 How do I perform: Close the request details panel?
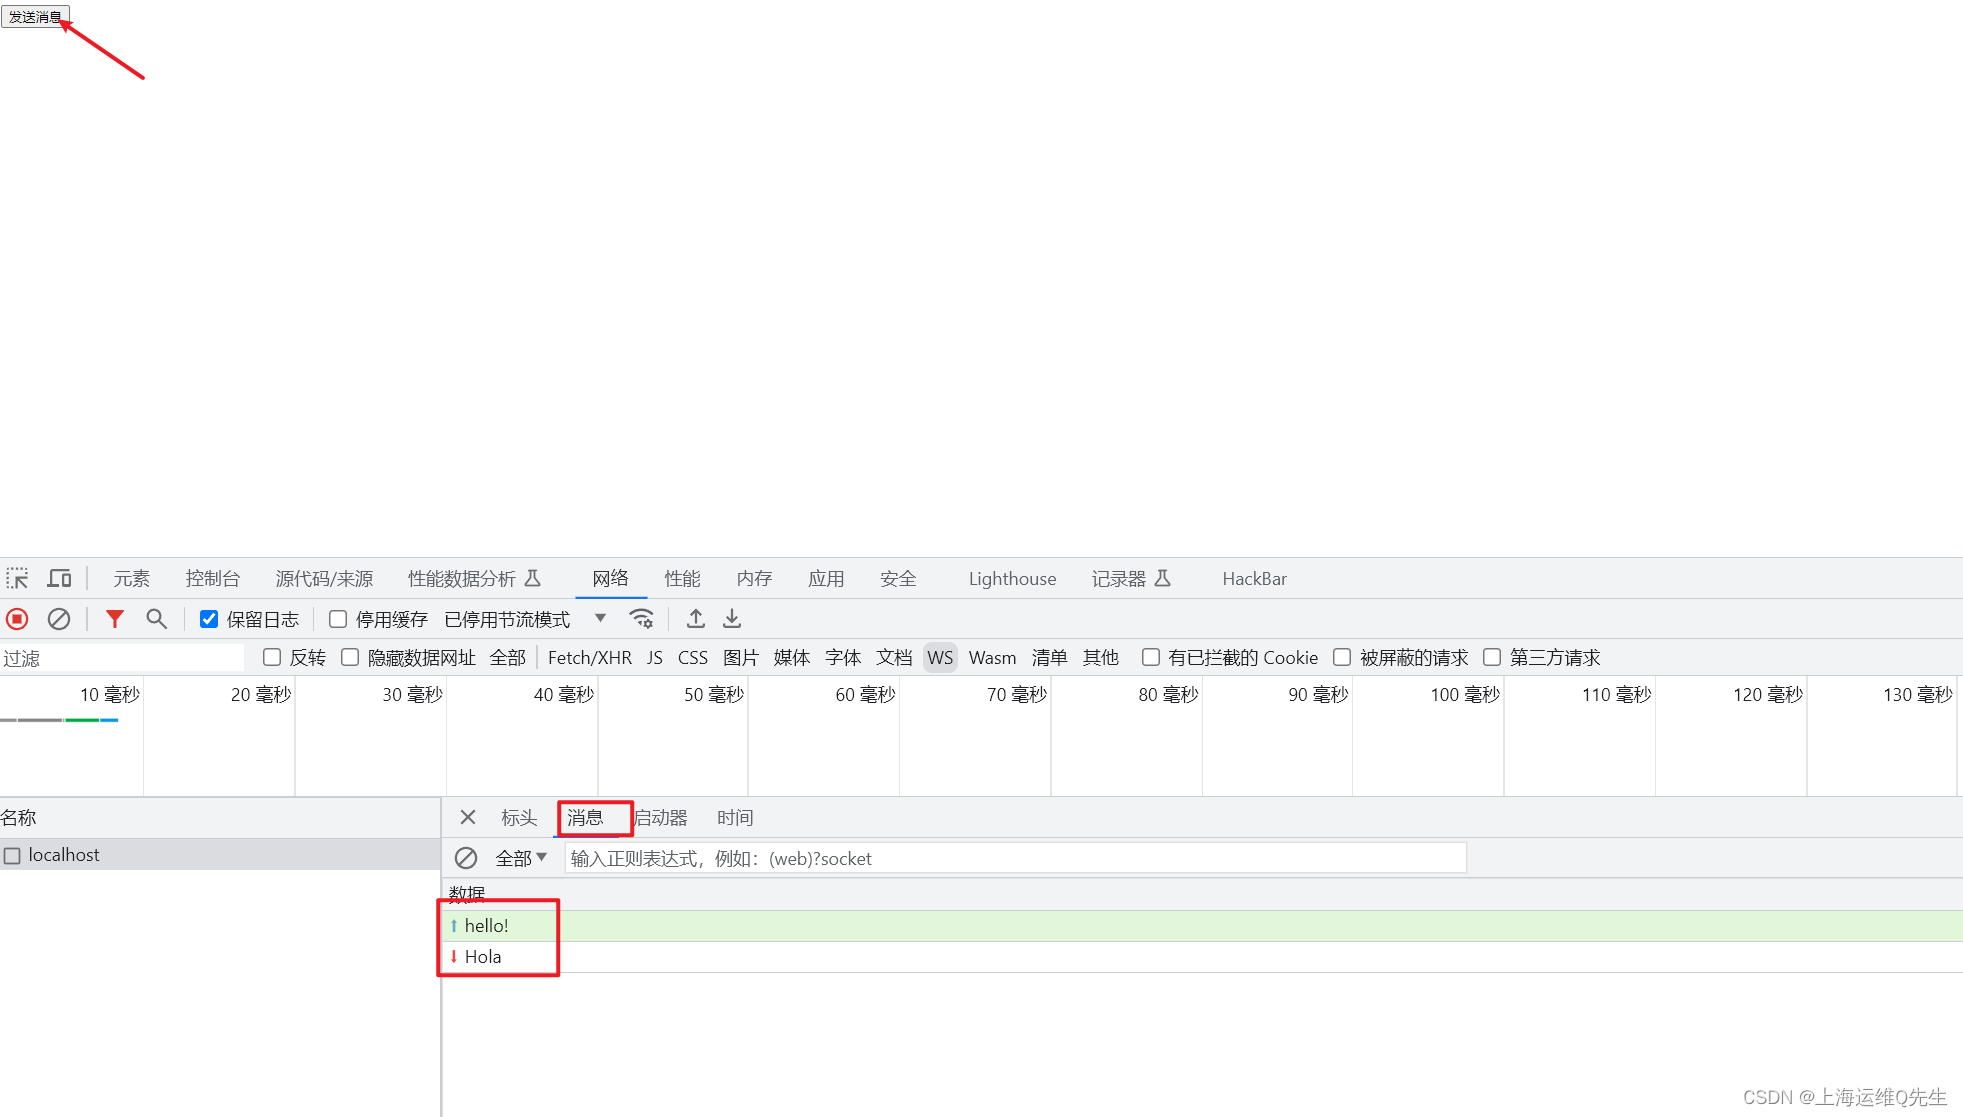coord(467,817)
